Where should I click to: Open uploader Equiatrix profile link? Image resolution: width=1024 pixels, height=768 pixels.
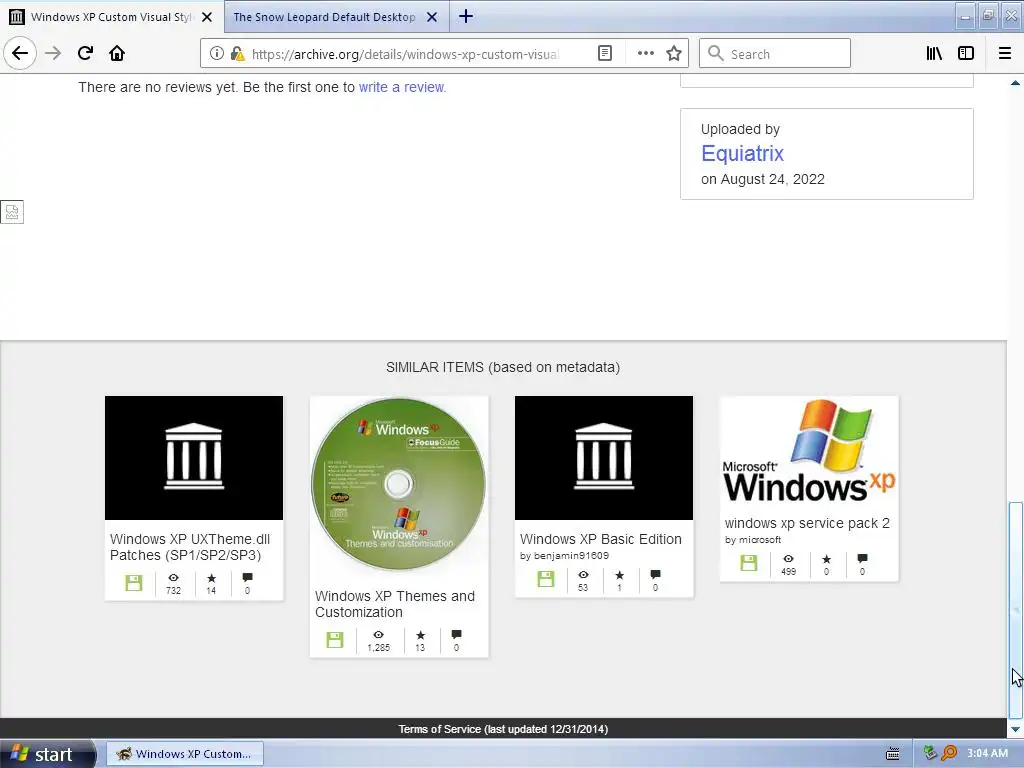coord(742,153)
